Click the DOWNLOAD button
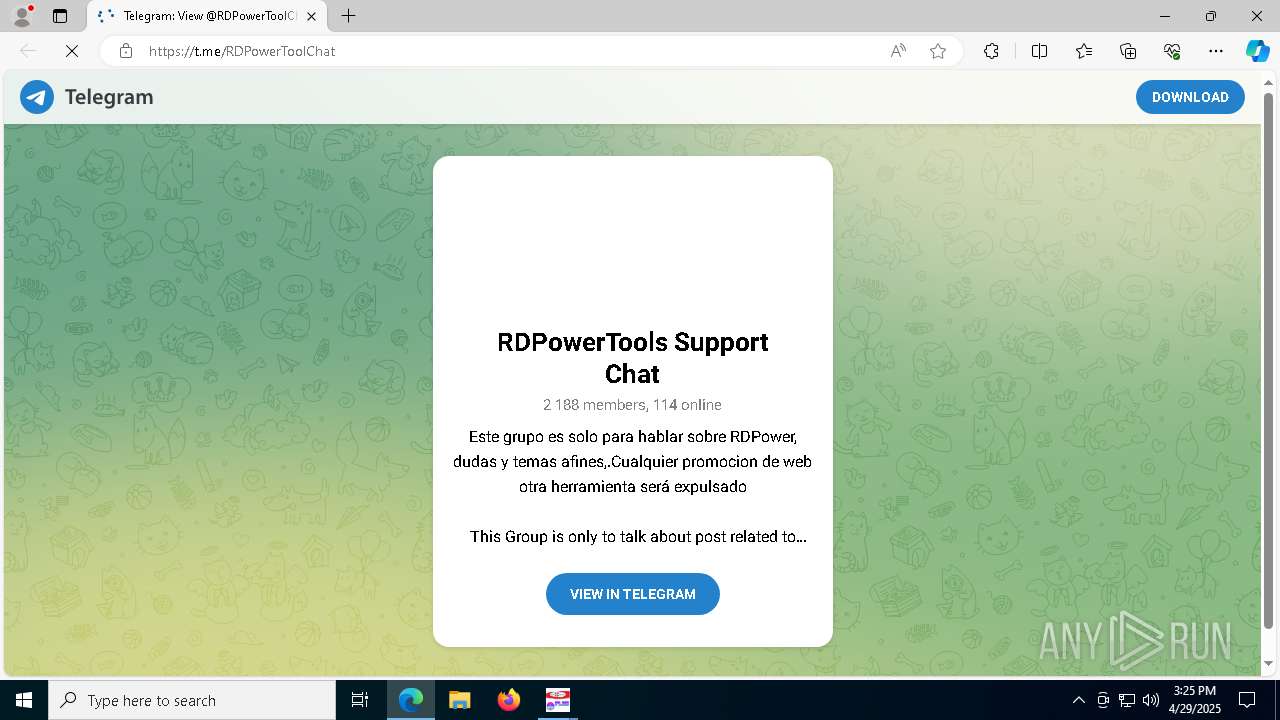Screen dimensions: 1280x720 pyautogui.click(x=1190, y=97)
